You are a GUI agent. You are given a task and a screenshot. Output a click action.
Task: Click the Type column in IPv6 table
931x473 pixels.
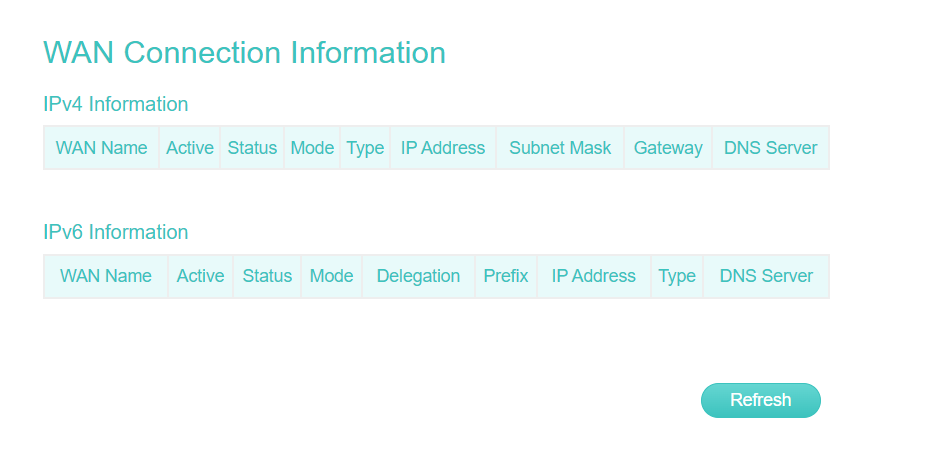(x=677, y=276)
